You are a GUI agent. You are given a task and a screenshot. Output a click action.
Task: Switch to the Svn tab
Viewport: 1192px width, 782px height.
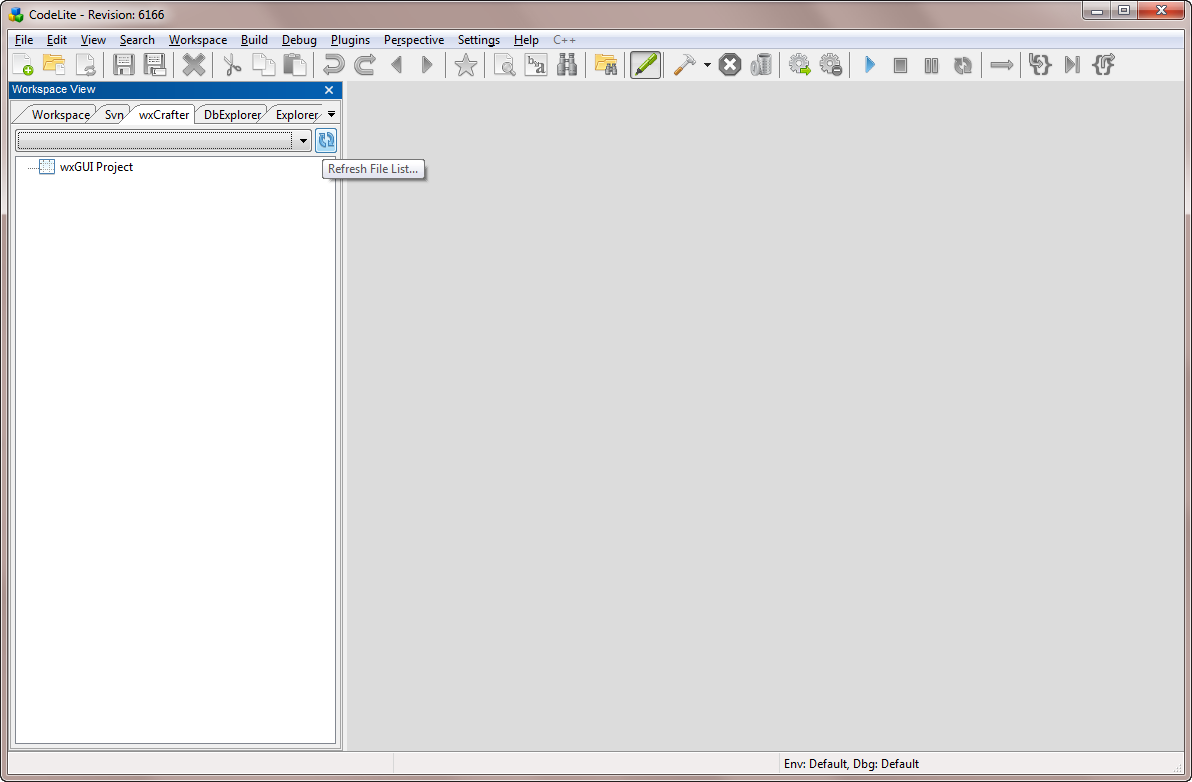(114, 115)
